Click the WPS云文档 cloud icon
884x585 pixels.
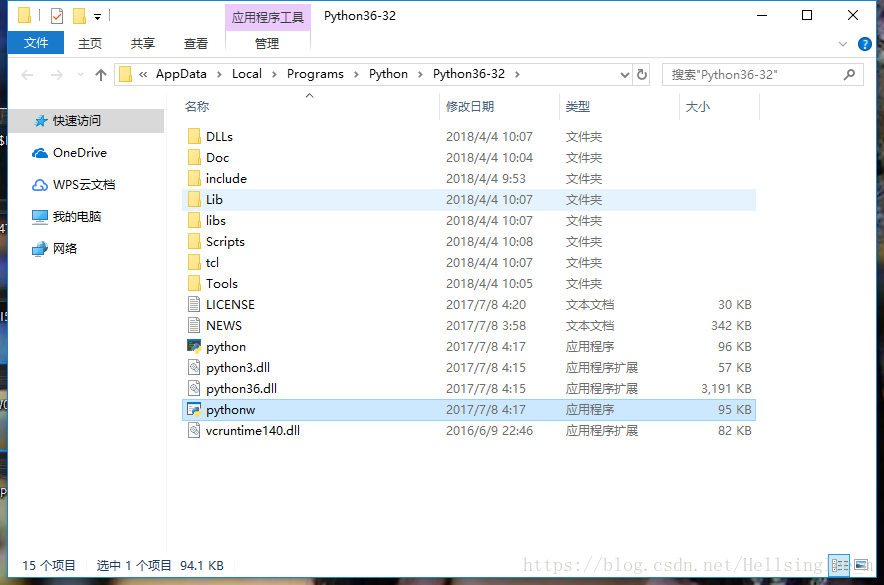(x=39, y=185)
